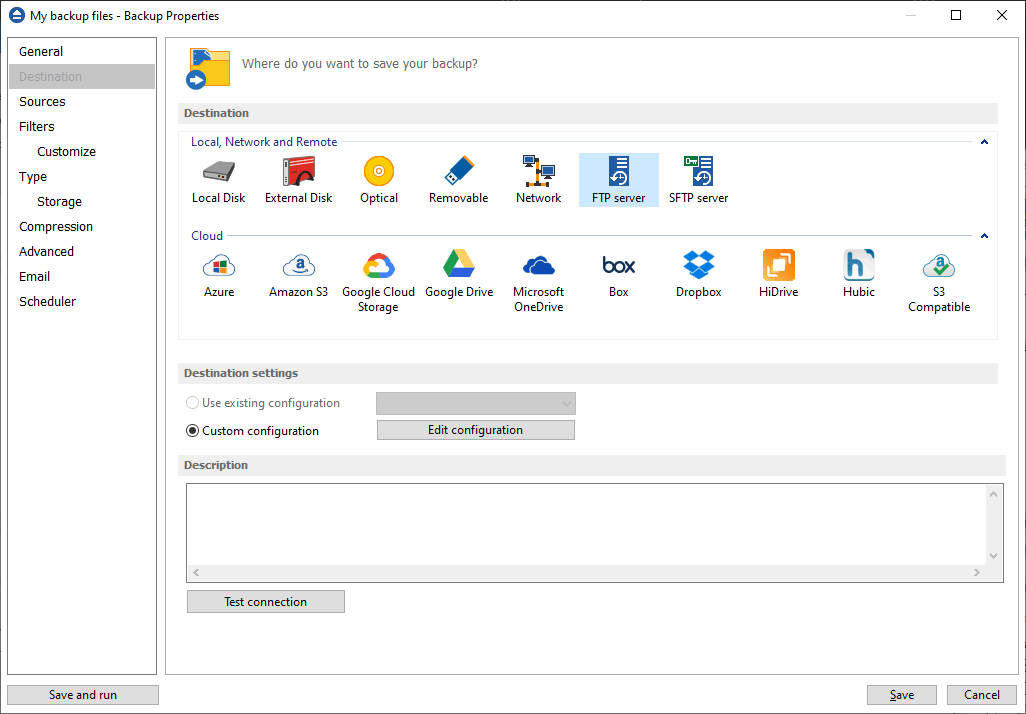The image size is (1026, 714).
Task: Open the Compression page
Action: click(82, 226)
